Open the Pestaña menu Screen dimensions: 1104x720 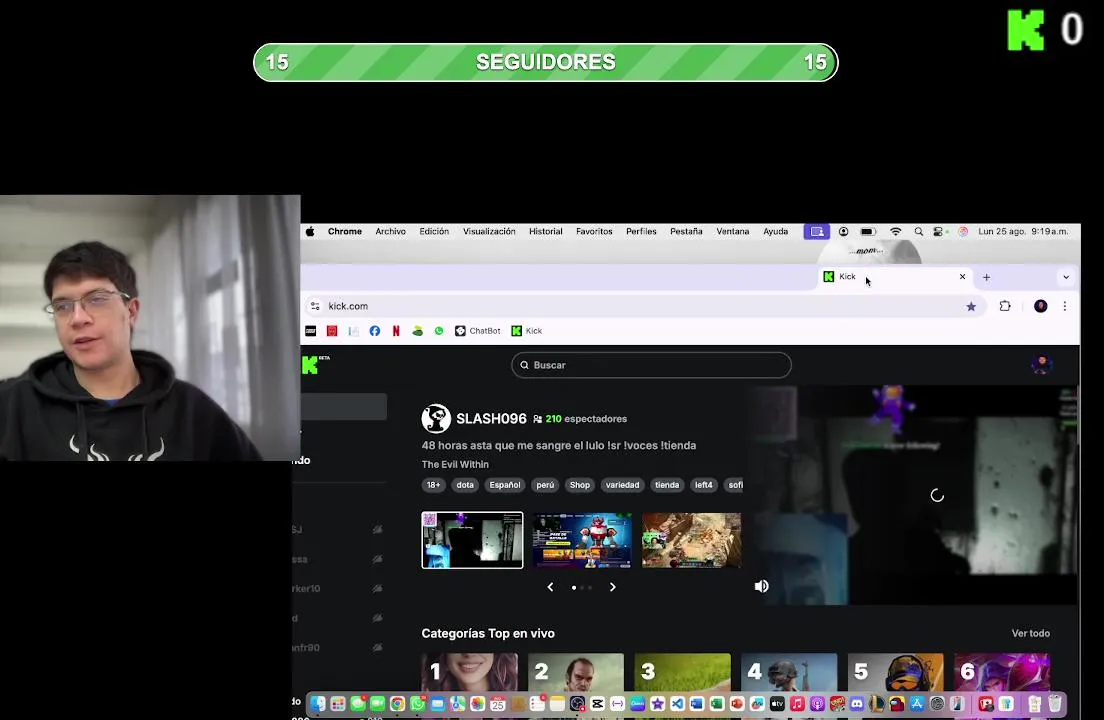point(686,232)
